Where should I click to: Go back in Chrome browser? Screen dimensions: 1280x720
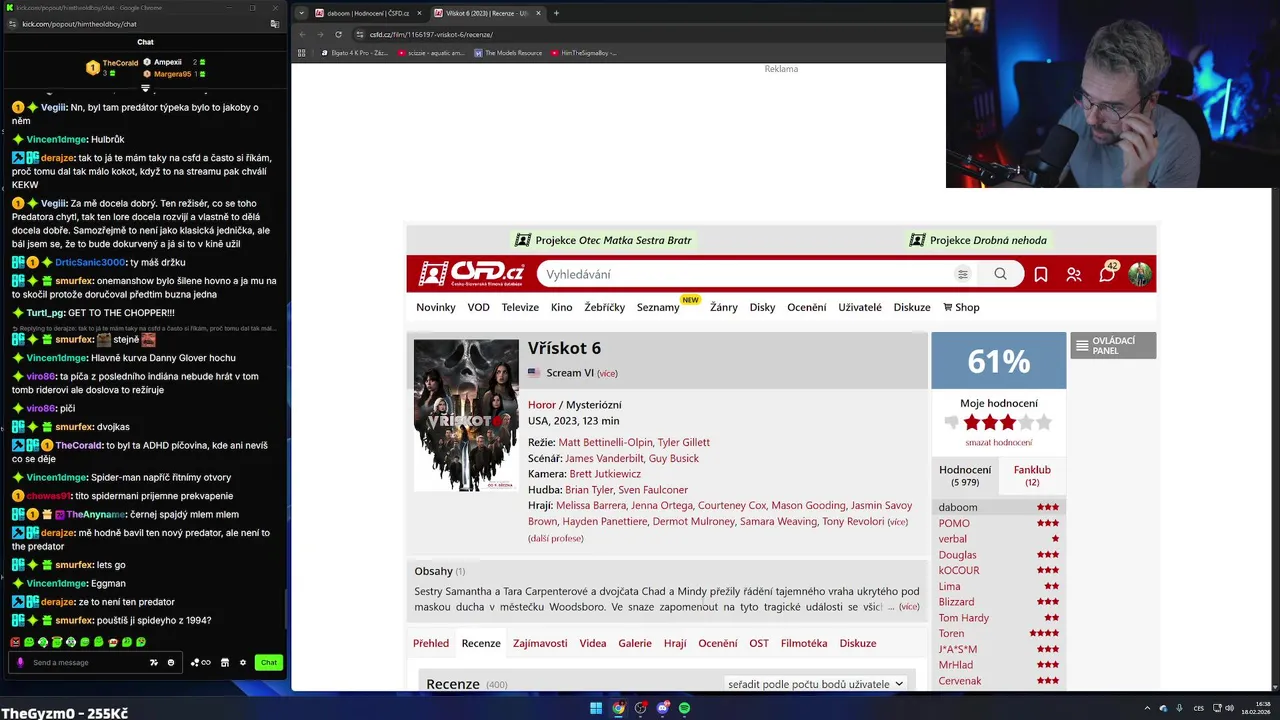[x=302, y=34]
